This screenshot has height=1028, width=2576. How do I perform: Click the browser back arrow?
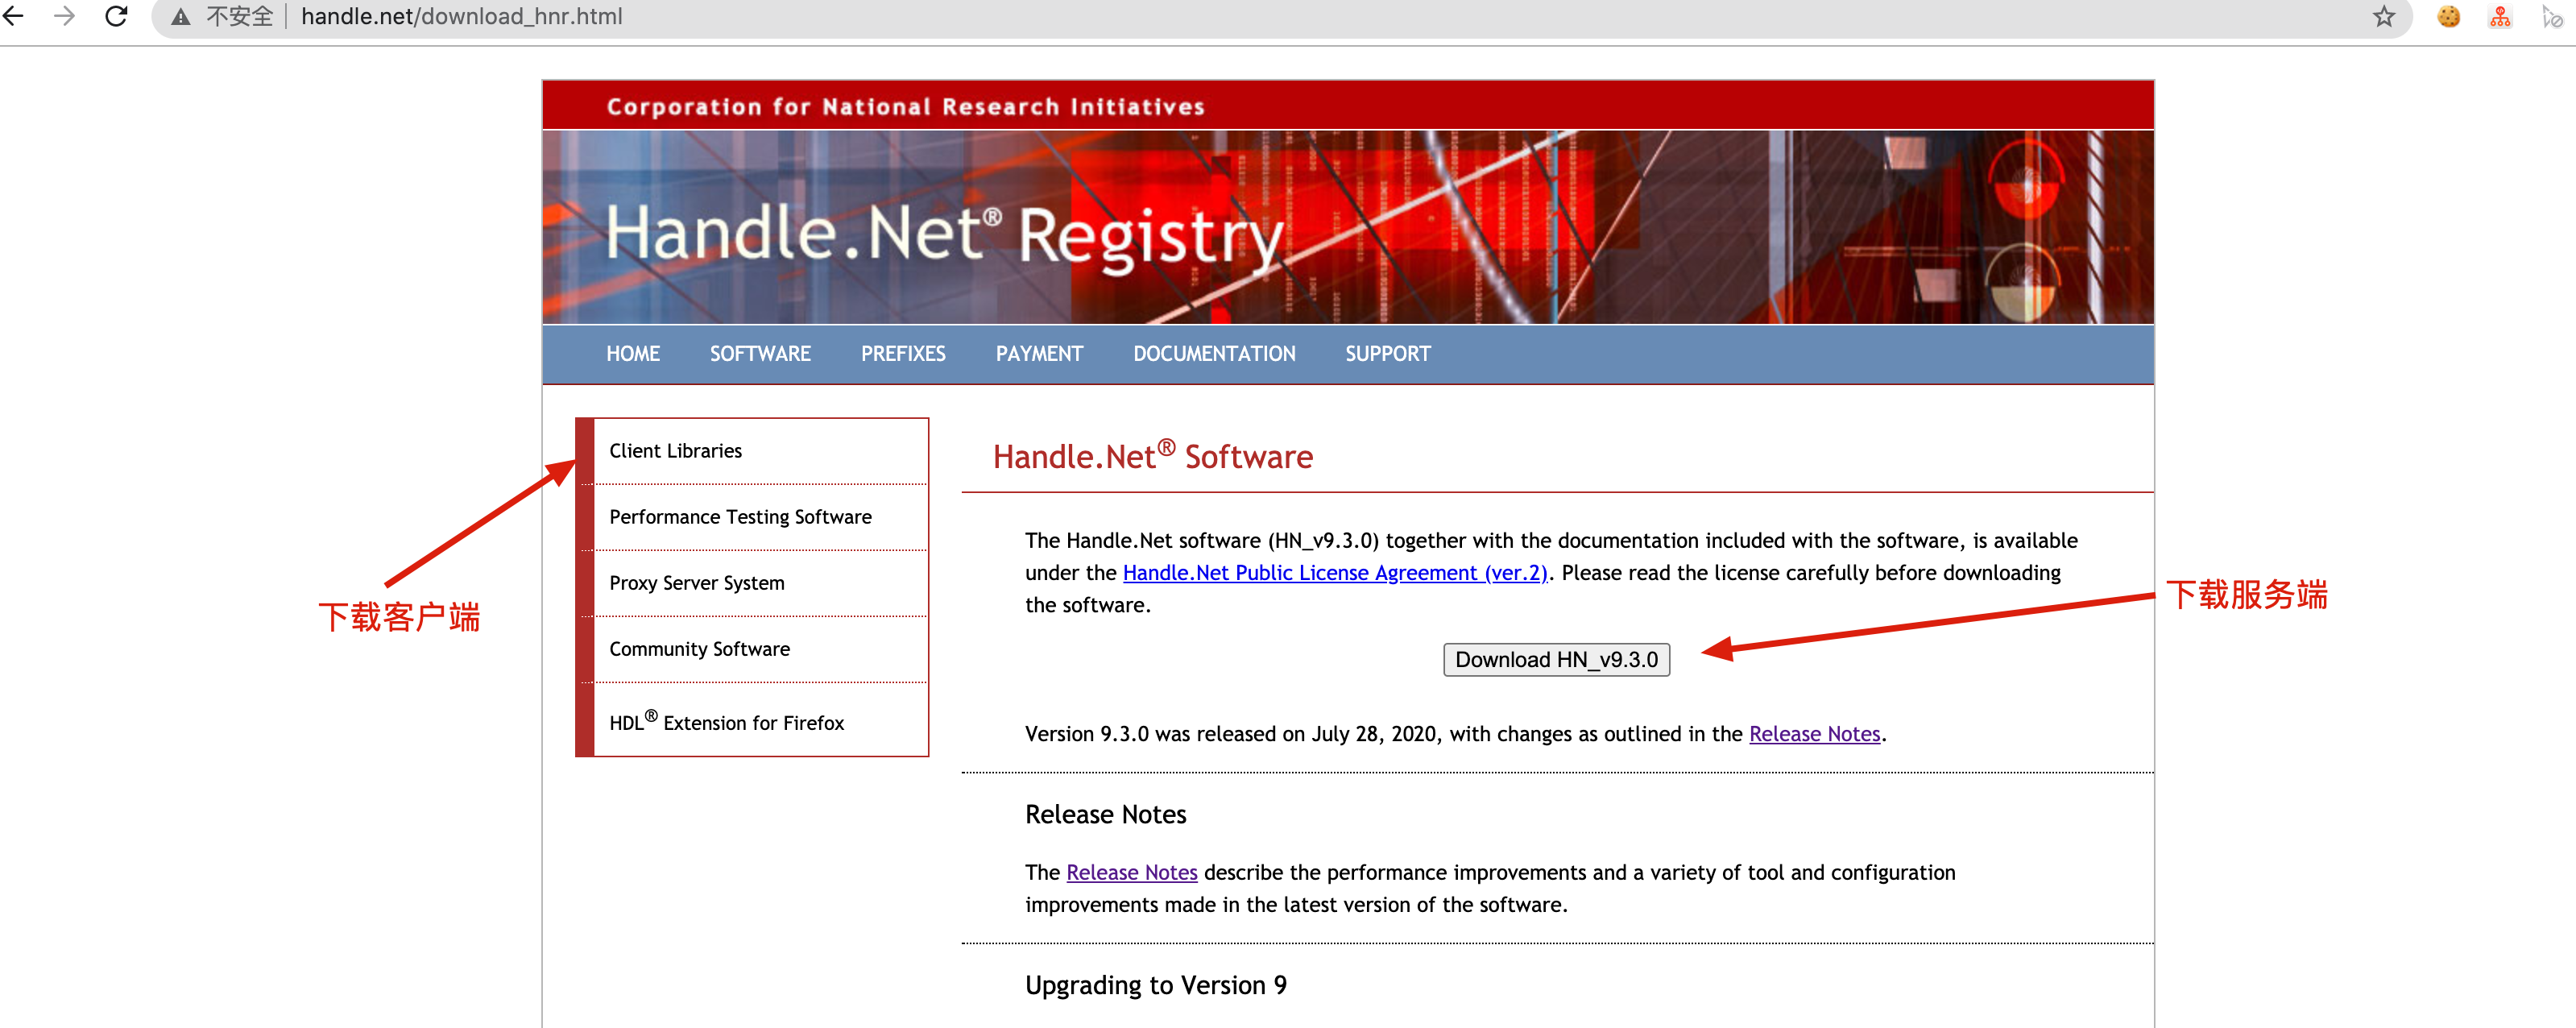click(x=12, y=16)
